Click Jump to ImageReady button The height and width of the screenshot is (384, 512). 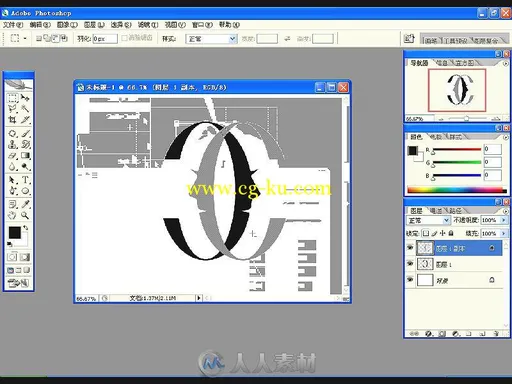(19, 283)
